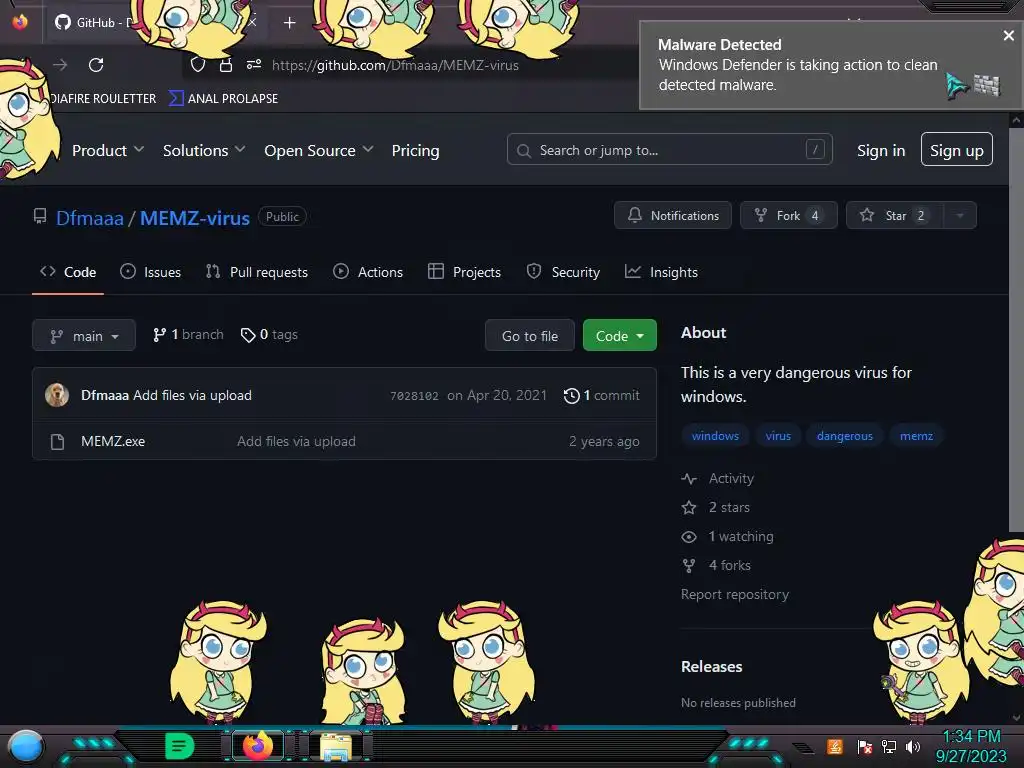Open the ANAL PROLAPSE bookmark
1024x768 pixels.
[x=224, y=99]
